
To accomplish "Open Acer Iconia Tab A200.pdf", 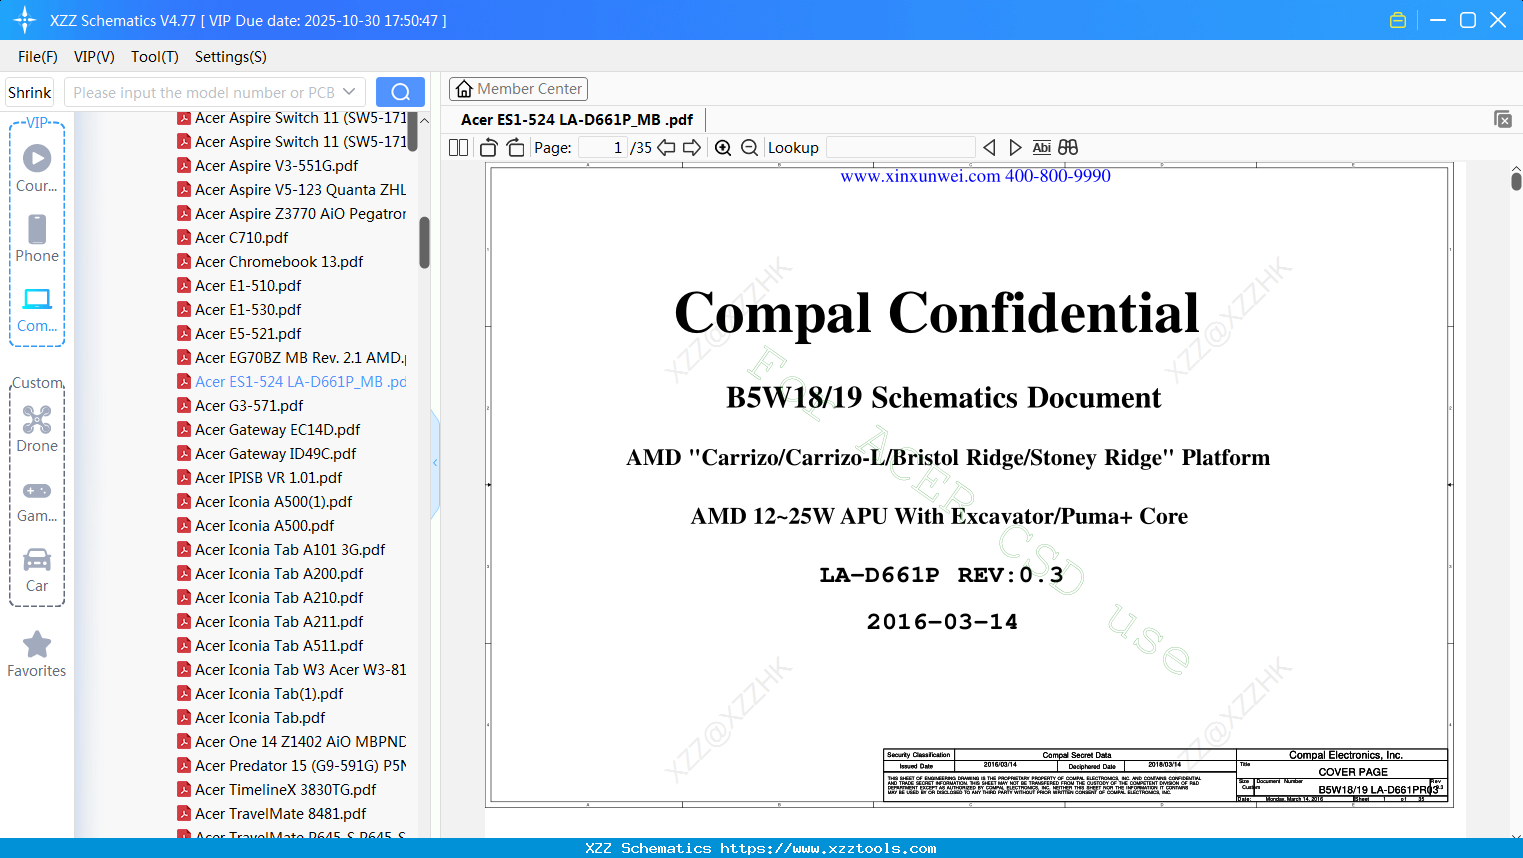I will pos(270,574).
